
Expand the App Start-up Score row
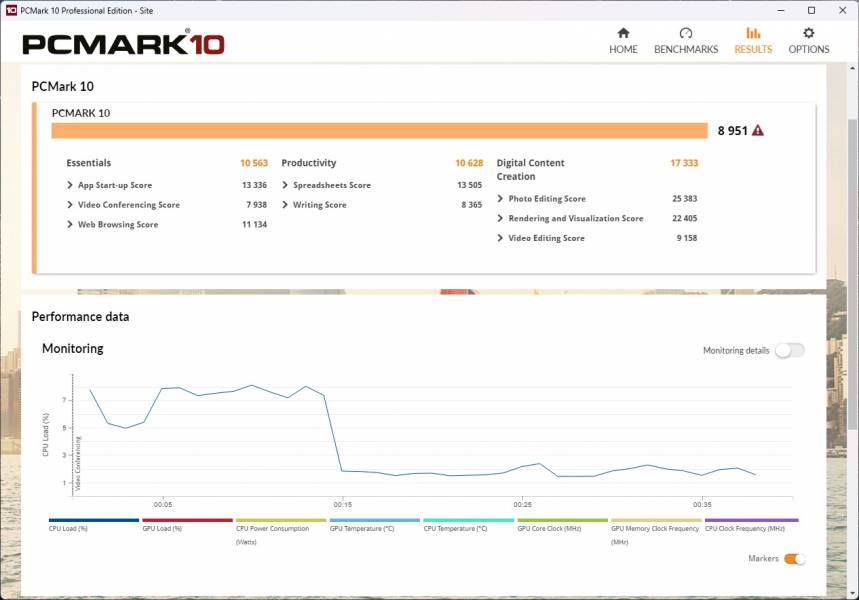(x=167, y=185)
